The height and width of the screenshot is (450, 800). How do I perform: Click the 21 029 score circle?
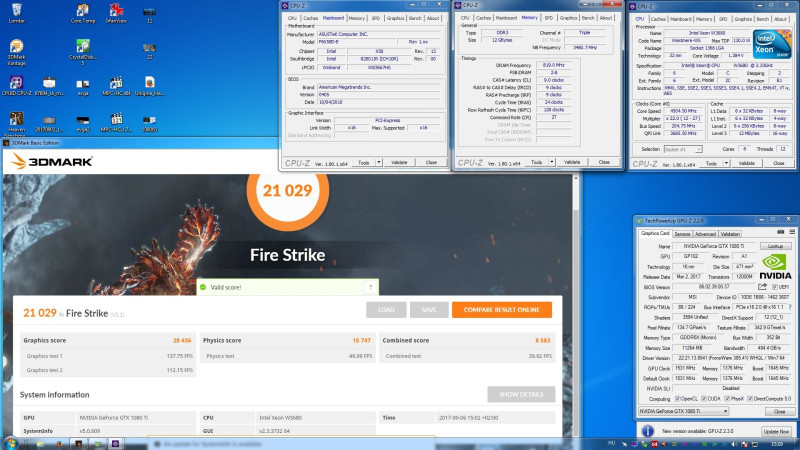[287, 190]
